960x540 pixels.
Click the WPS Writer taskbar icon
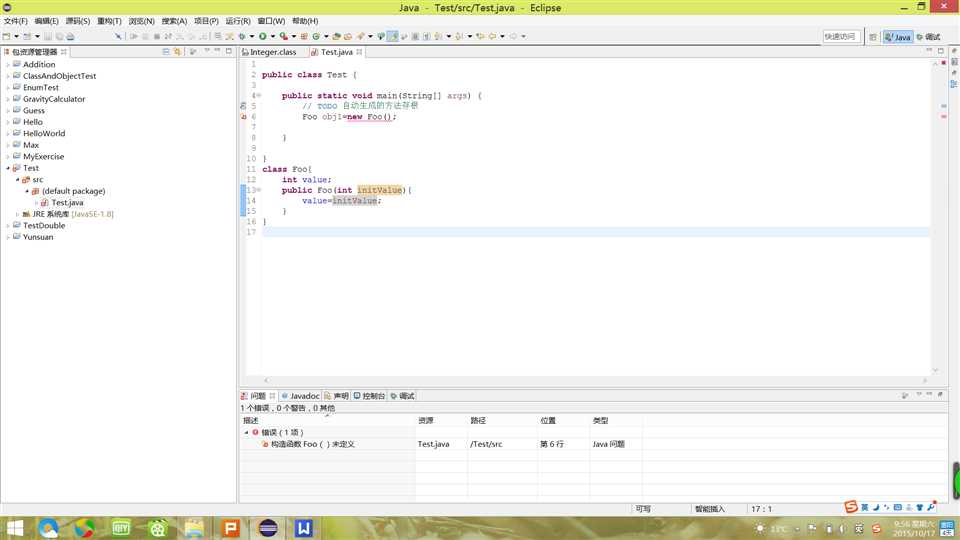tap(304, 528)
